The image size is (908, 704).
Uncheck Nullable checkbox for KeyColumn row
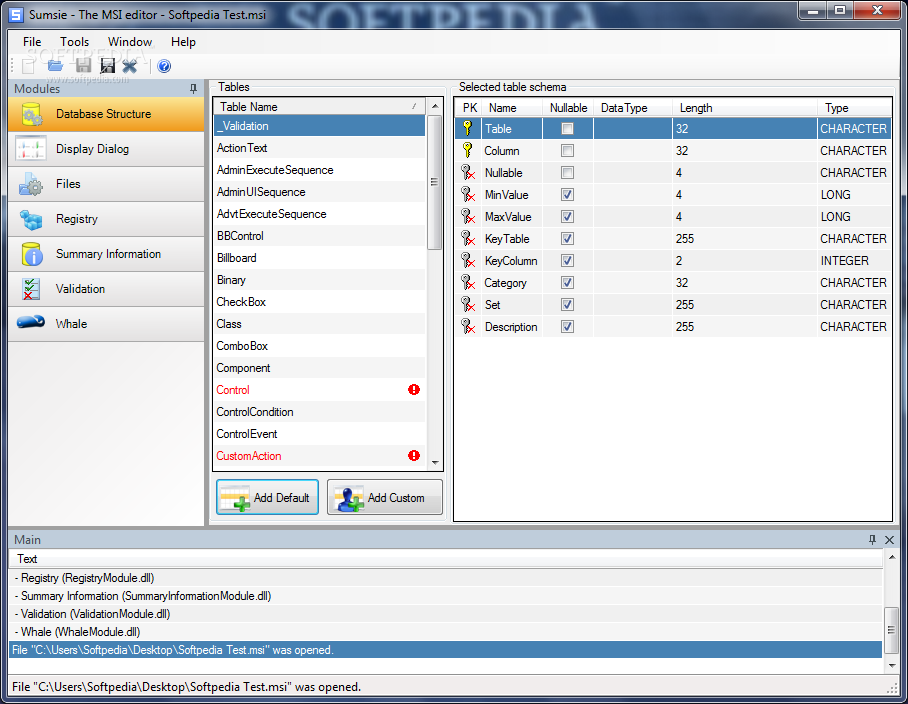[568, 261]
